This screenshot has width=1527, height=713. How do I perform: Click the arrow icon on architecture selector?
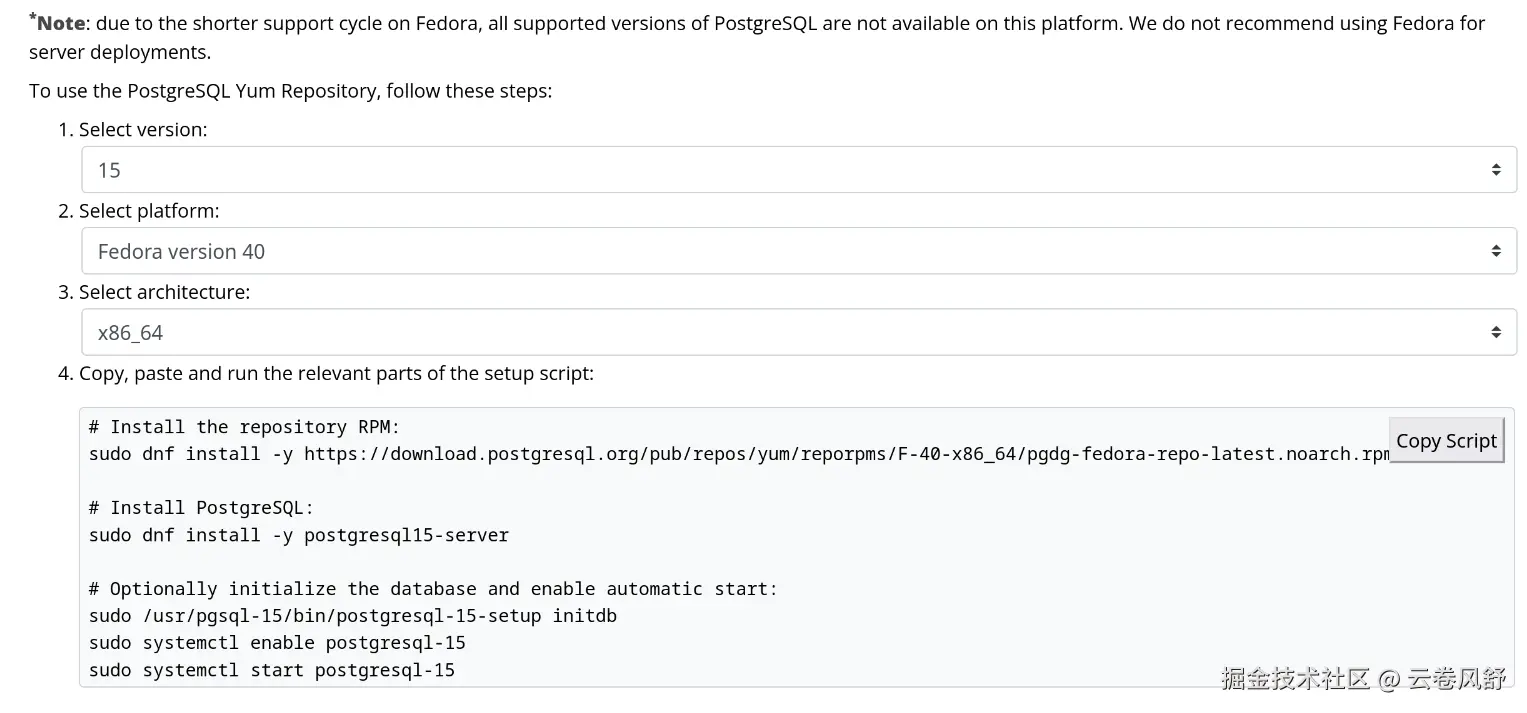pos(1495,332)
